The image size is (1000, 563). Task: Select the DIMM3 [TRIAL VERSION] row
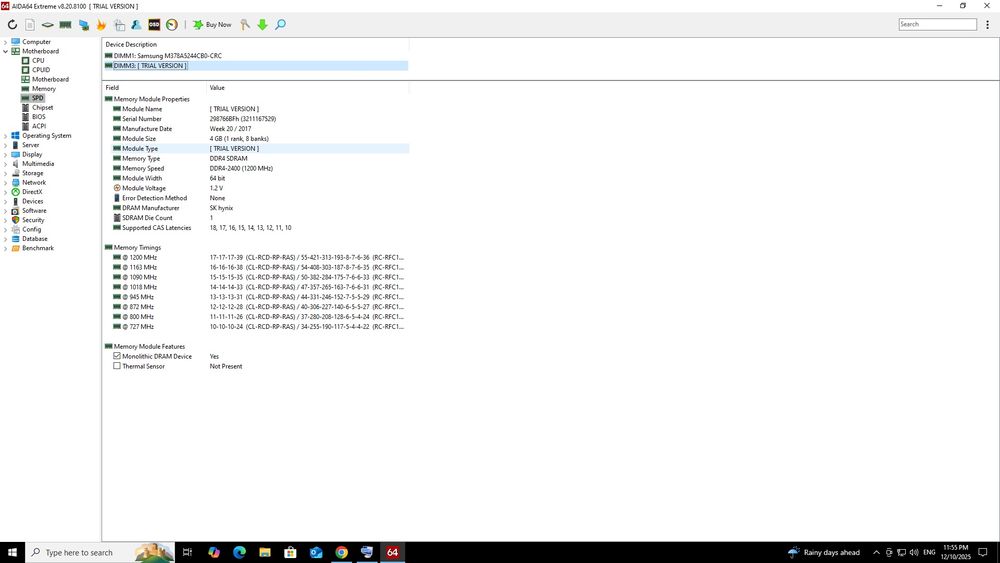(x=256, y=66)
